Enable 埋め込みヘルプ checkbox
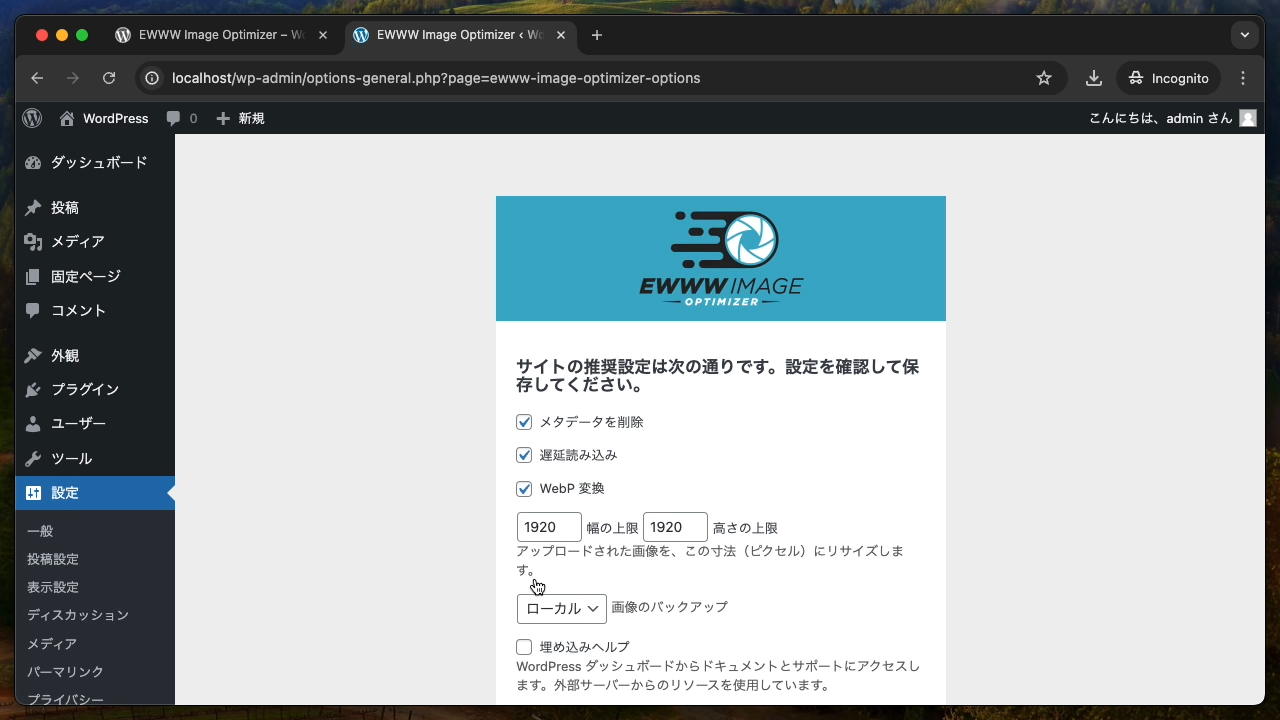 pos(524,647)
